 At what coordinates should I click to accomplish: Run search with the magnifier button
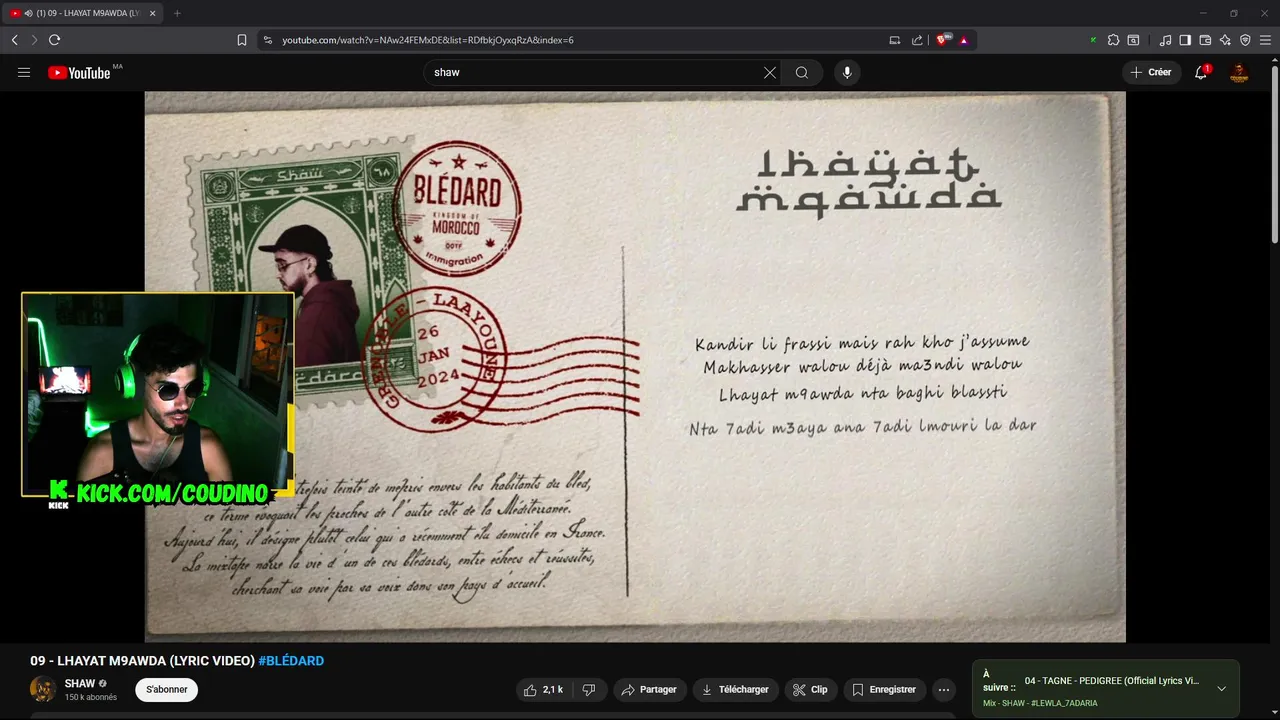click(x=802, y=72)
